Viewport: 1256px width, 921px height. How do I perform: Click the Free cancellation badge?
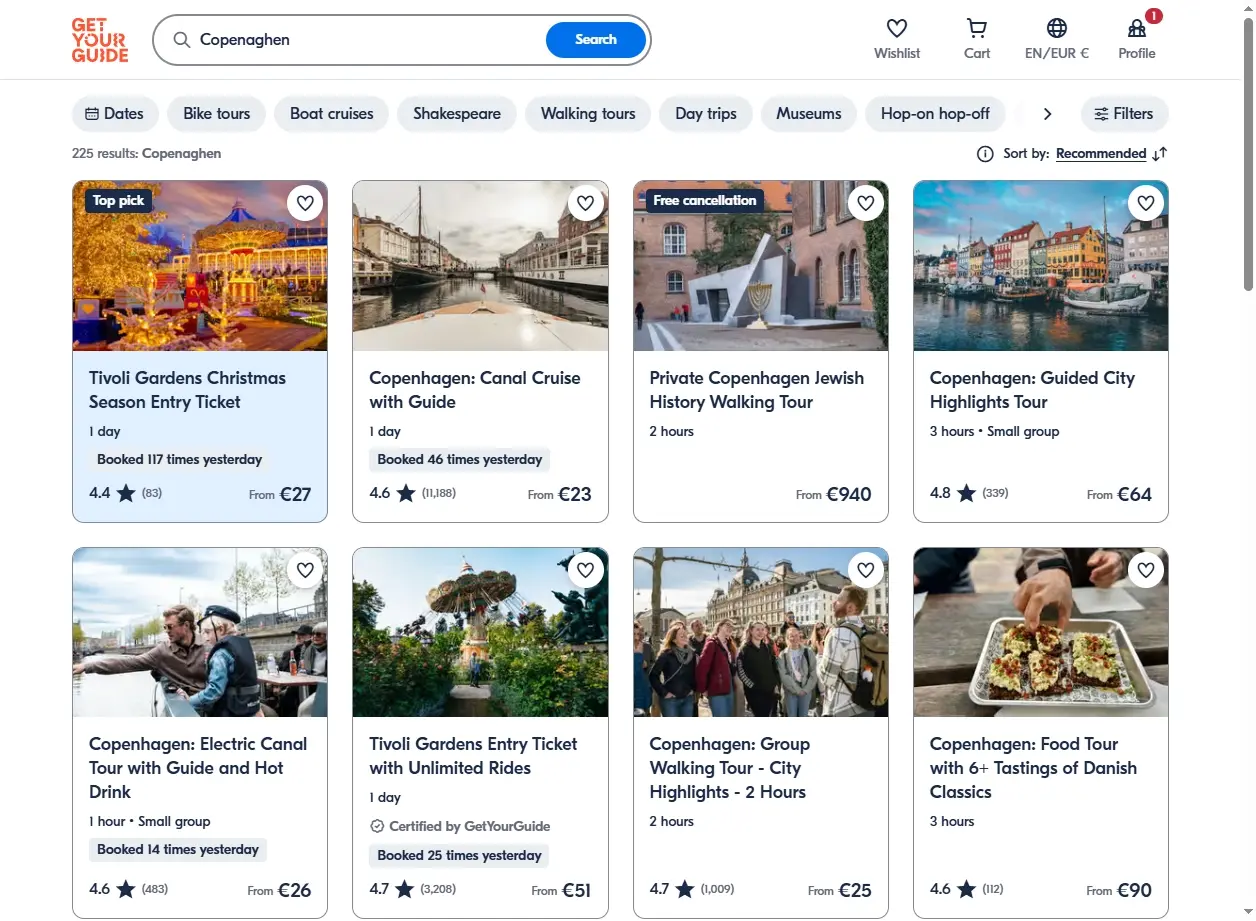705,201
